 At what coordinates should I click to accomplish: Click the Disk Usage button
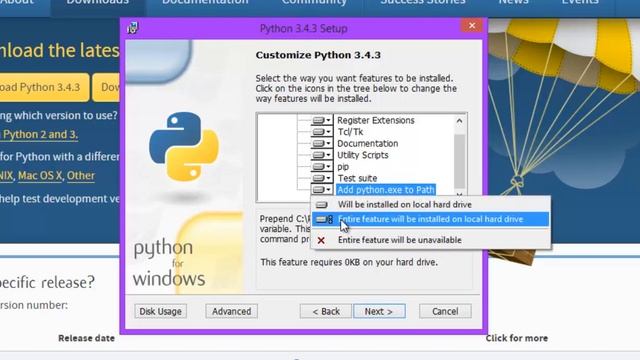(160, 311)
